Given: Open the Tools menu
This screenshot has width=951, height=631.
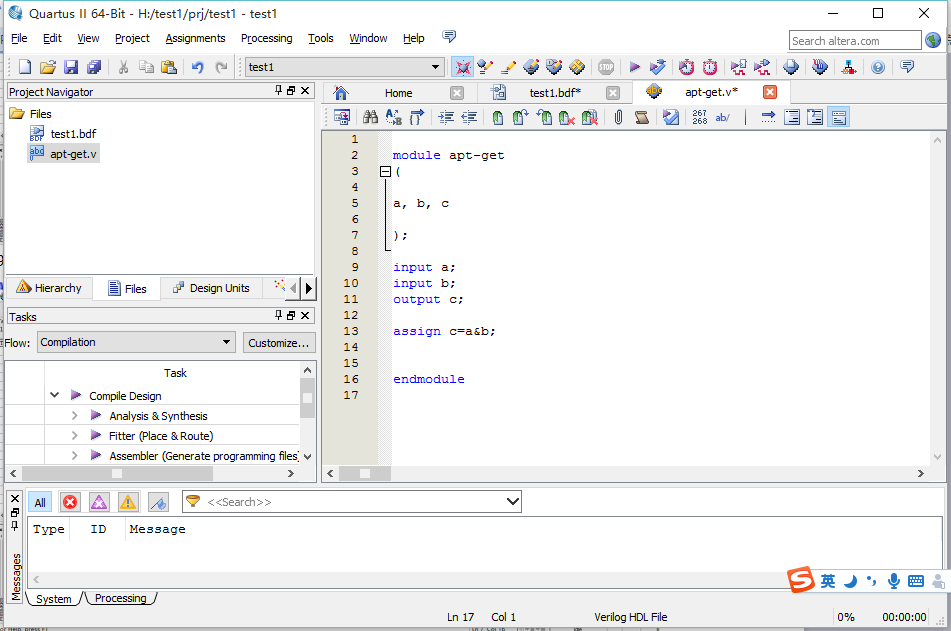Looking at the screenshot, I should click(320, 38).
